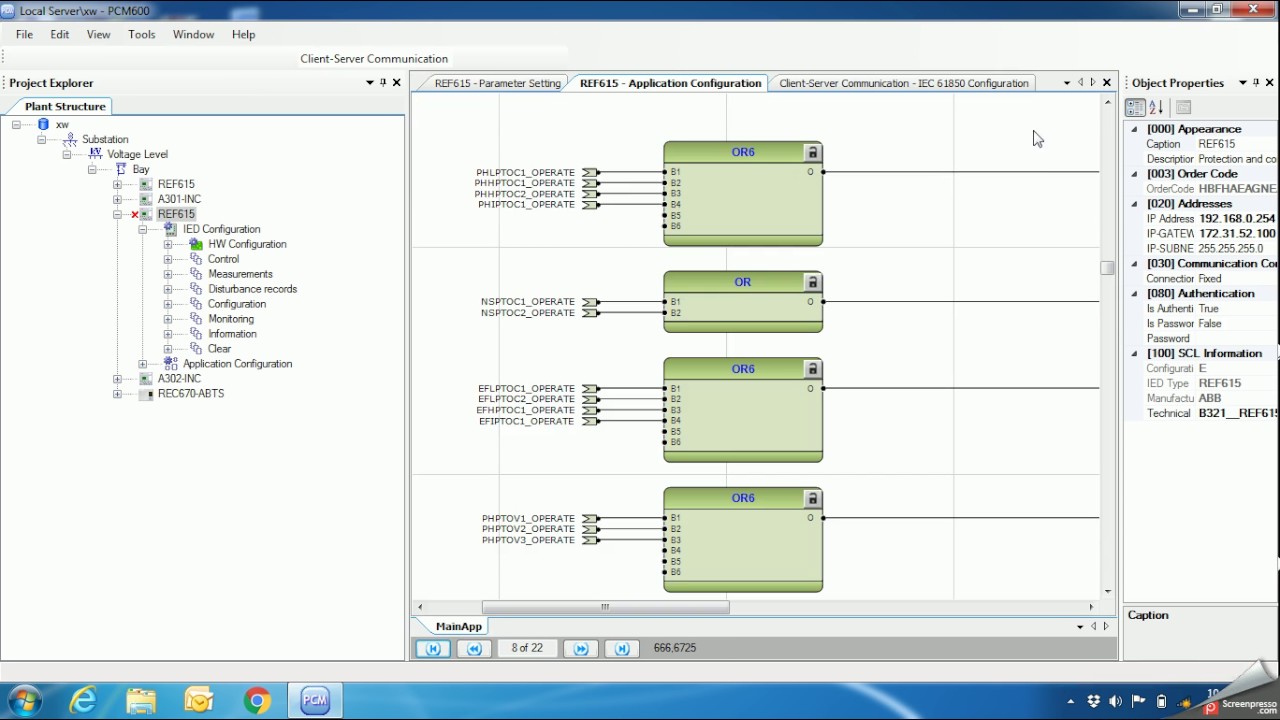
Task: Open the property pages icon in Object Properties
Action: click(x=1184, y=108)
